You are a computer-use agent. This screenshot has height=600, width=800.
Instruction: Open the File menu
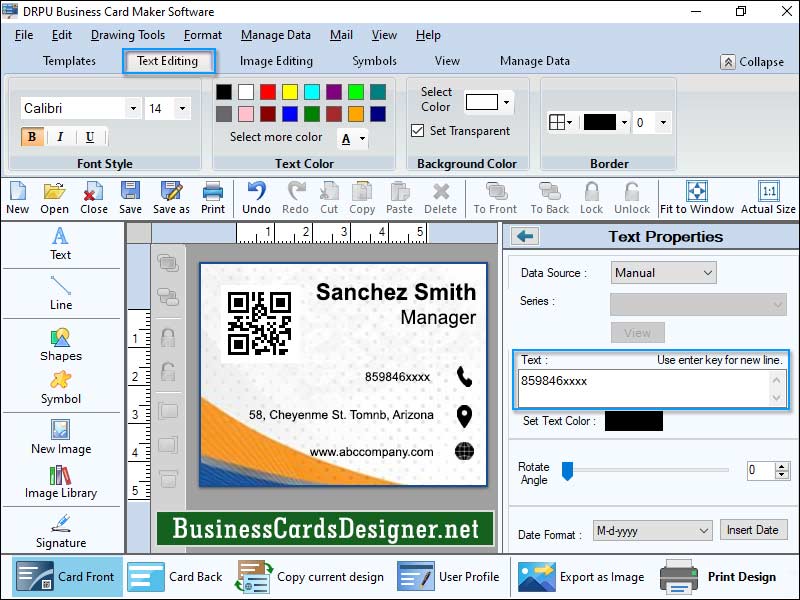tap(24, 35)
